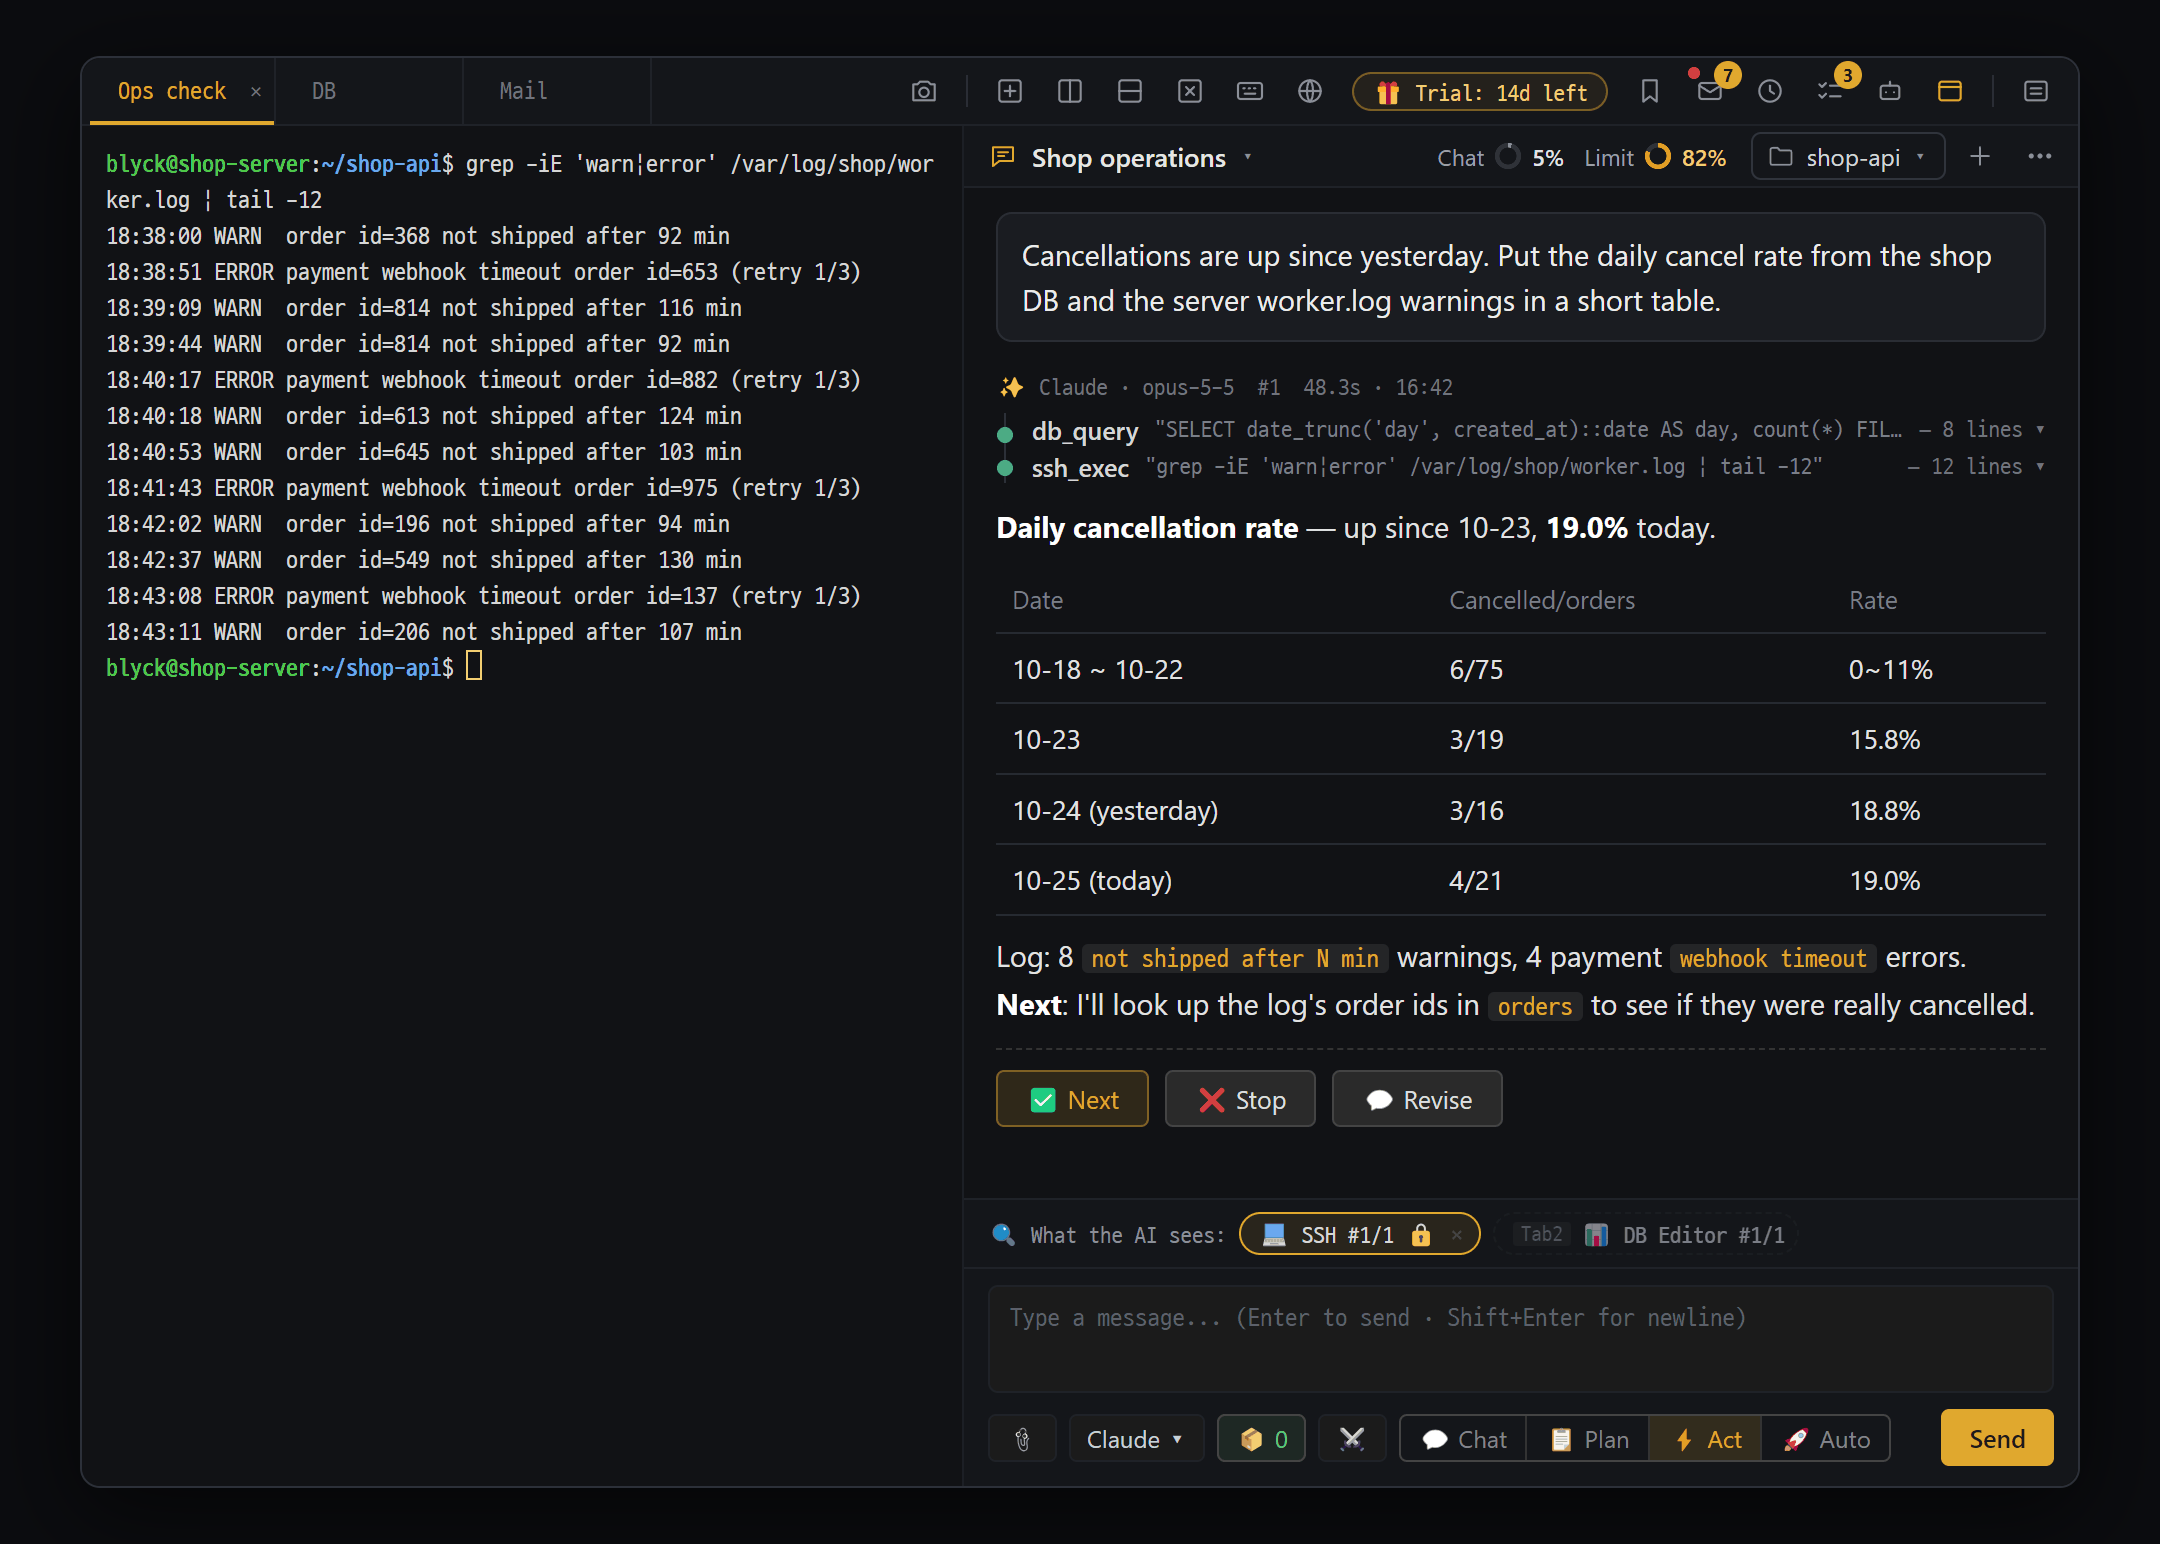The height and width of the screenshot is (1544, 2160).
Task: Split the view horizontally with rows icon
Action: coord(1130,92)
